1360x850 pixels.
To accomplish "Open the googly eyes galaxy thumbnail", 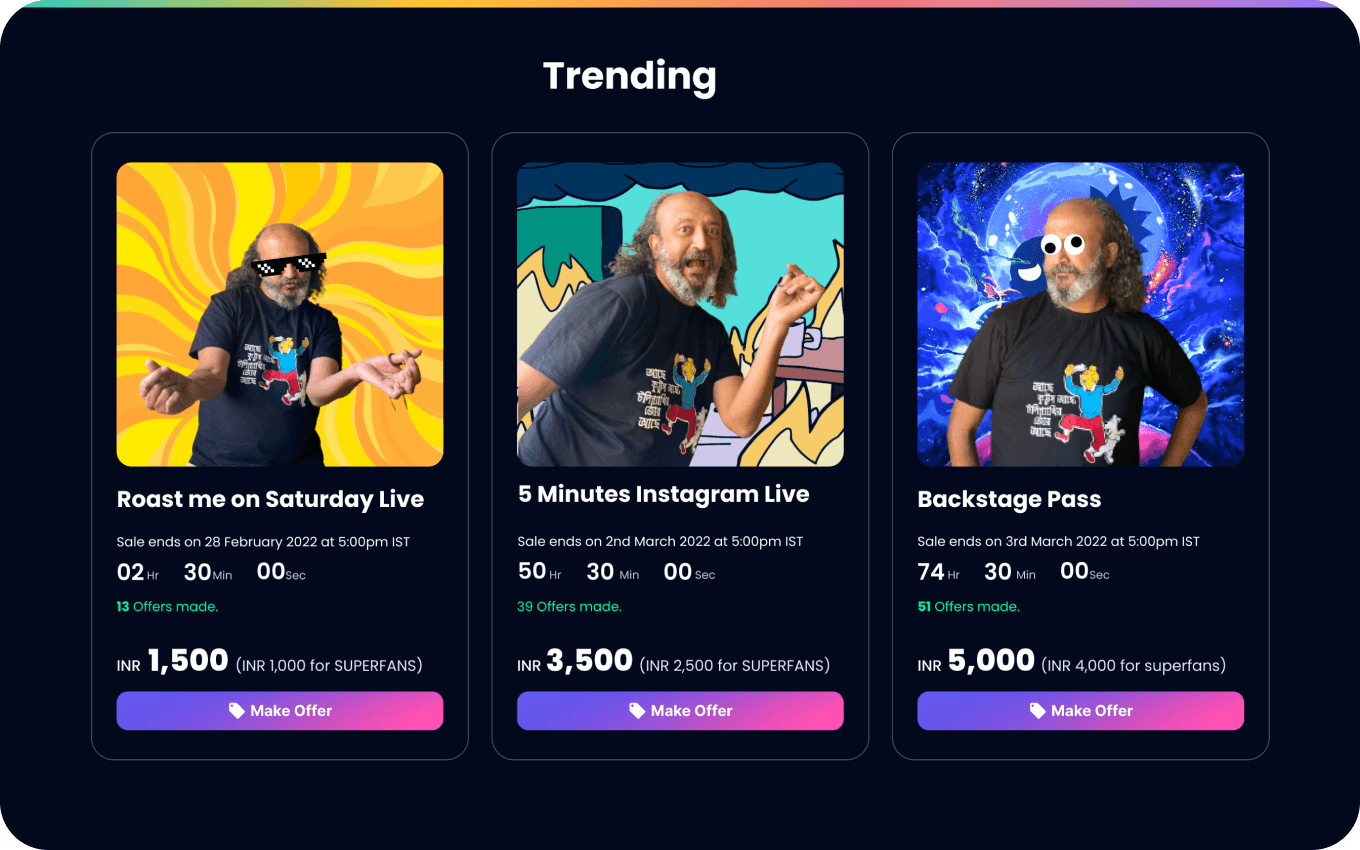I will tap(1080, 314).
